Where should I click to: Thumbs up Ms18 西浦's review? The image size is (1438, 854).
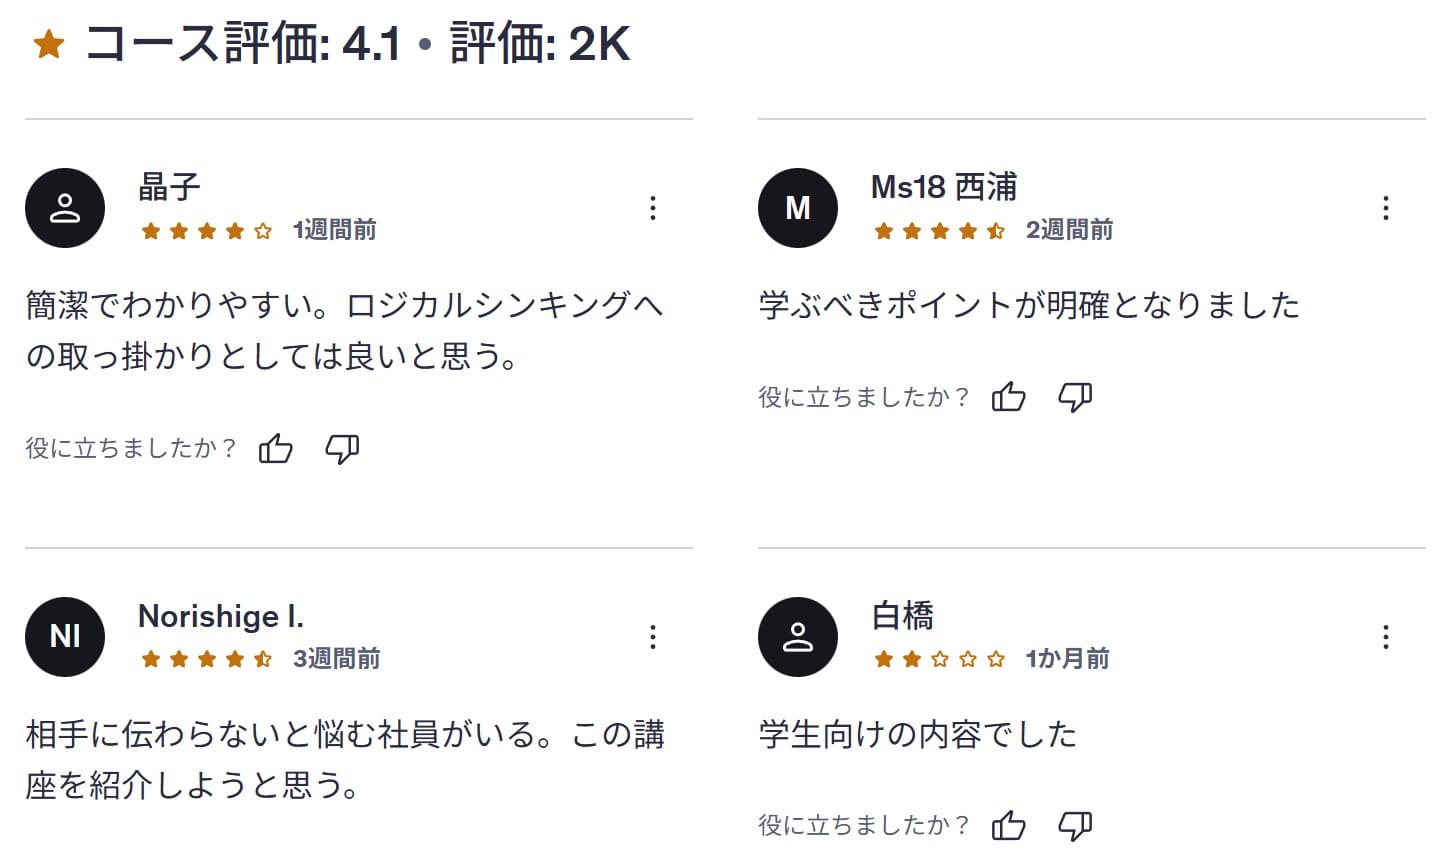pos(1009,396)
